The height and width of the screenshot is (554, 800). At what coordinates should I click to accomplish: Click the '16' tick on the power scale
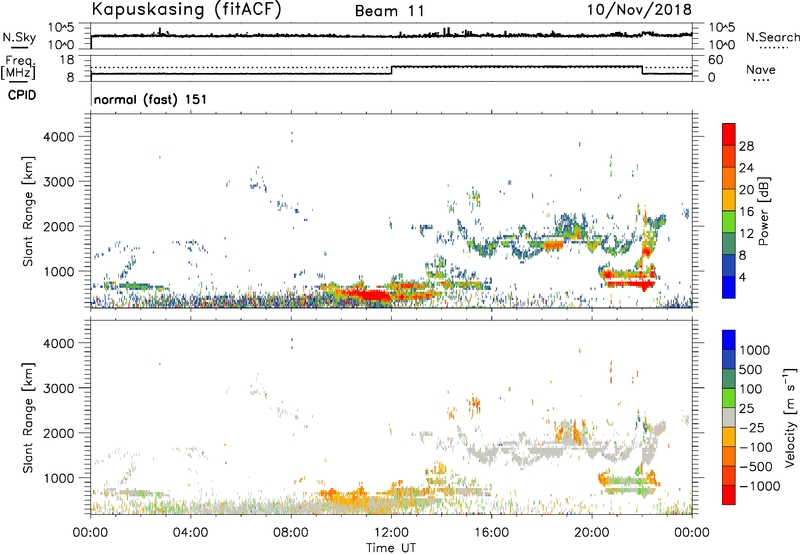[746, 212]
